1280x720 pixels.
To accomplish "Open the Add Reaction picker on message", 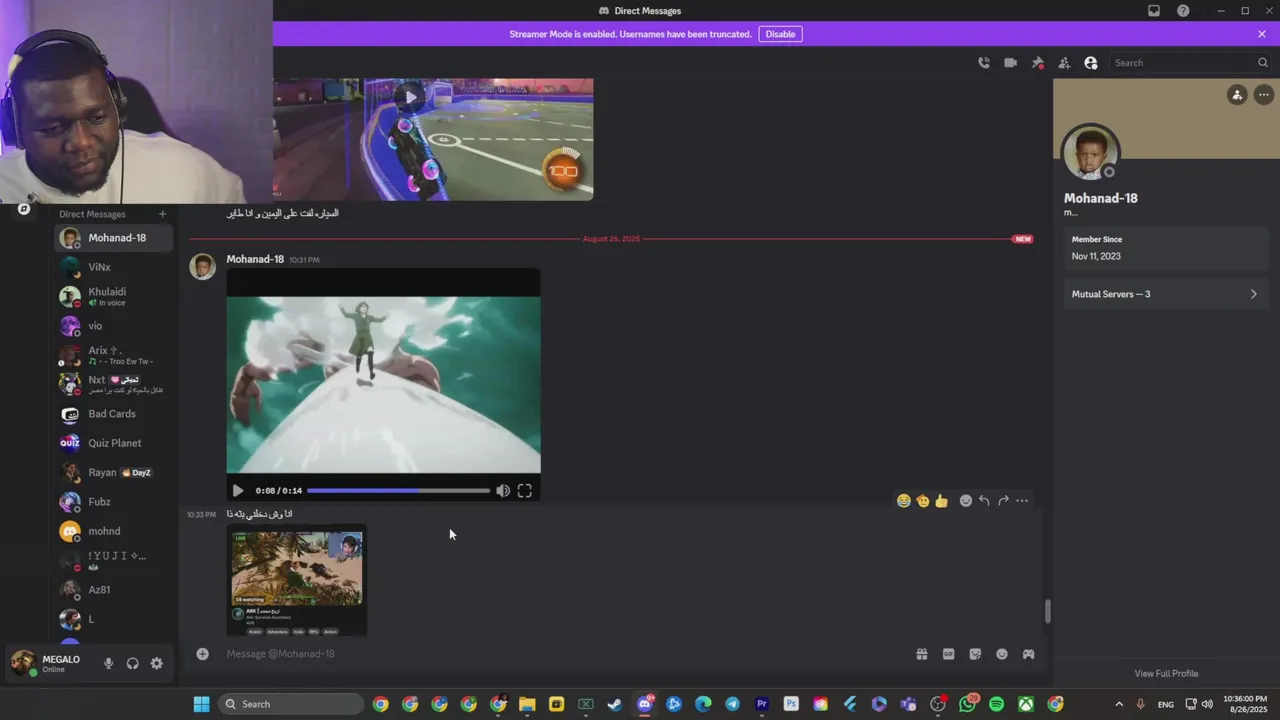I will pyautogui.click(x=966, y=501).
